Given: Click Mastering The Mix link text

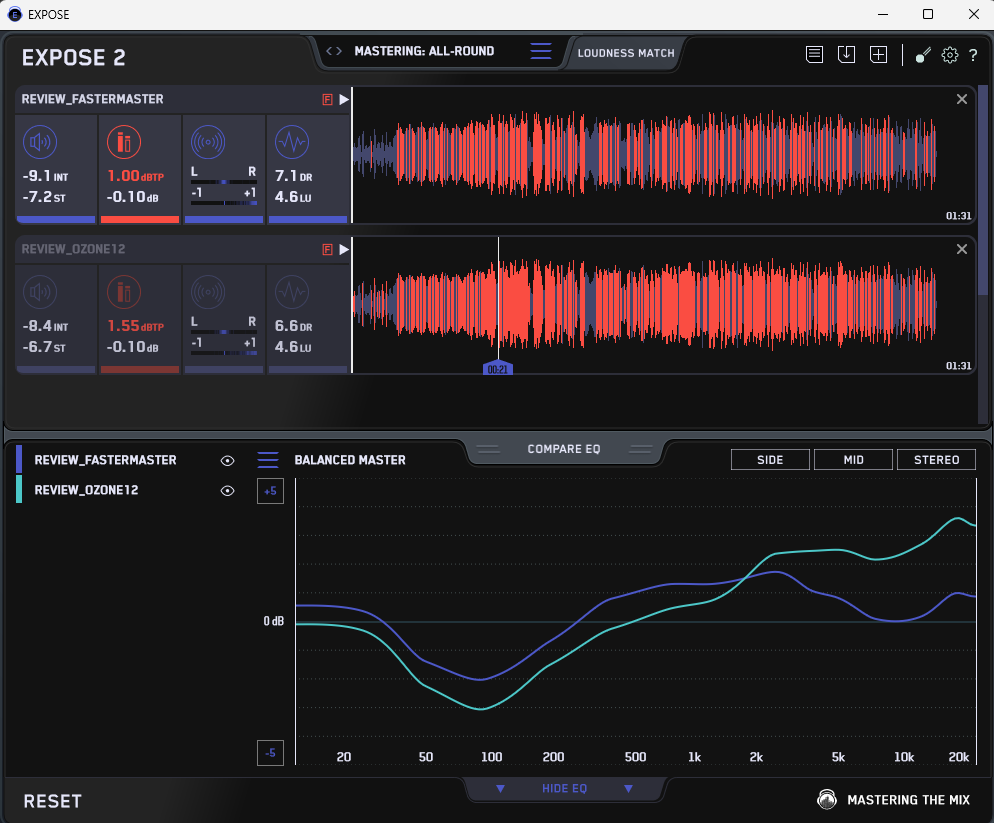Looking at the screenshot, I should pos(908,800).
